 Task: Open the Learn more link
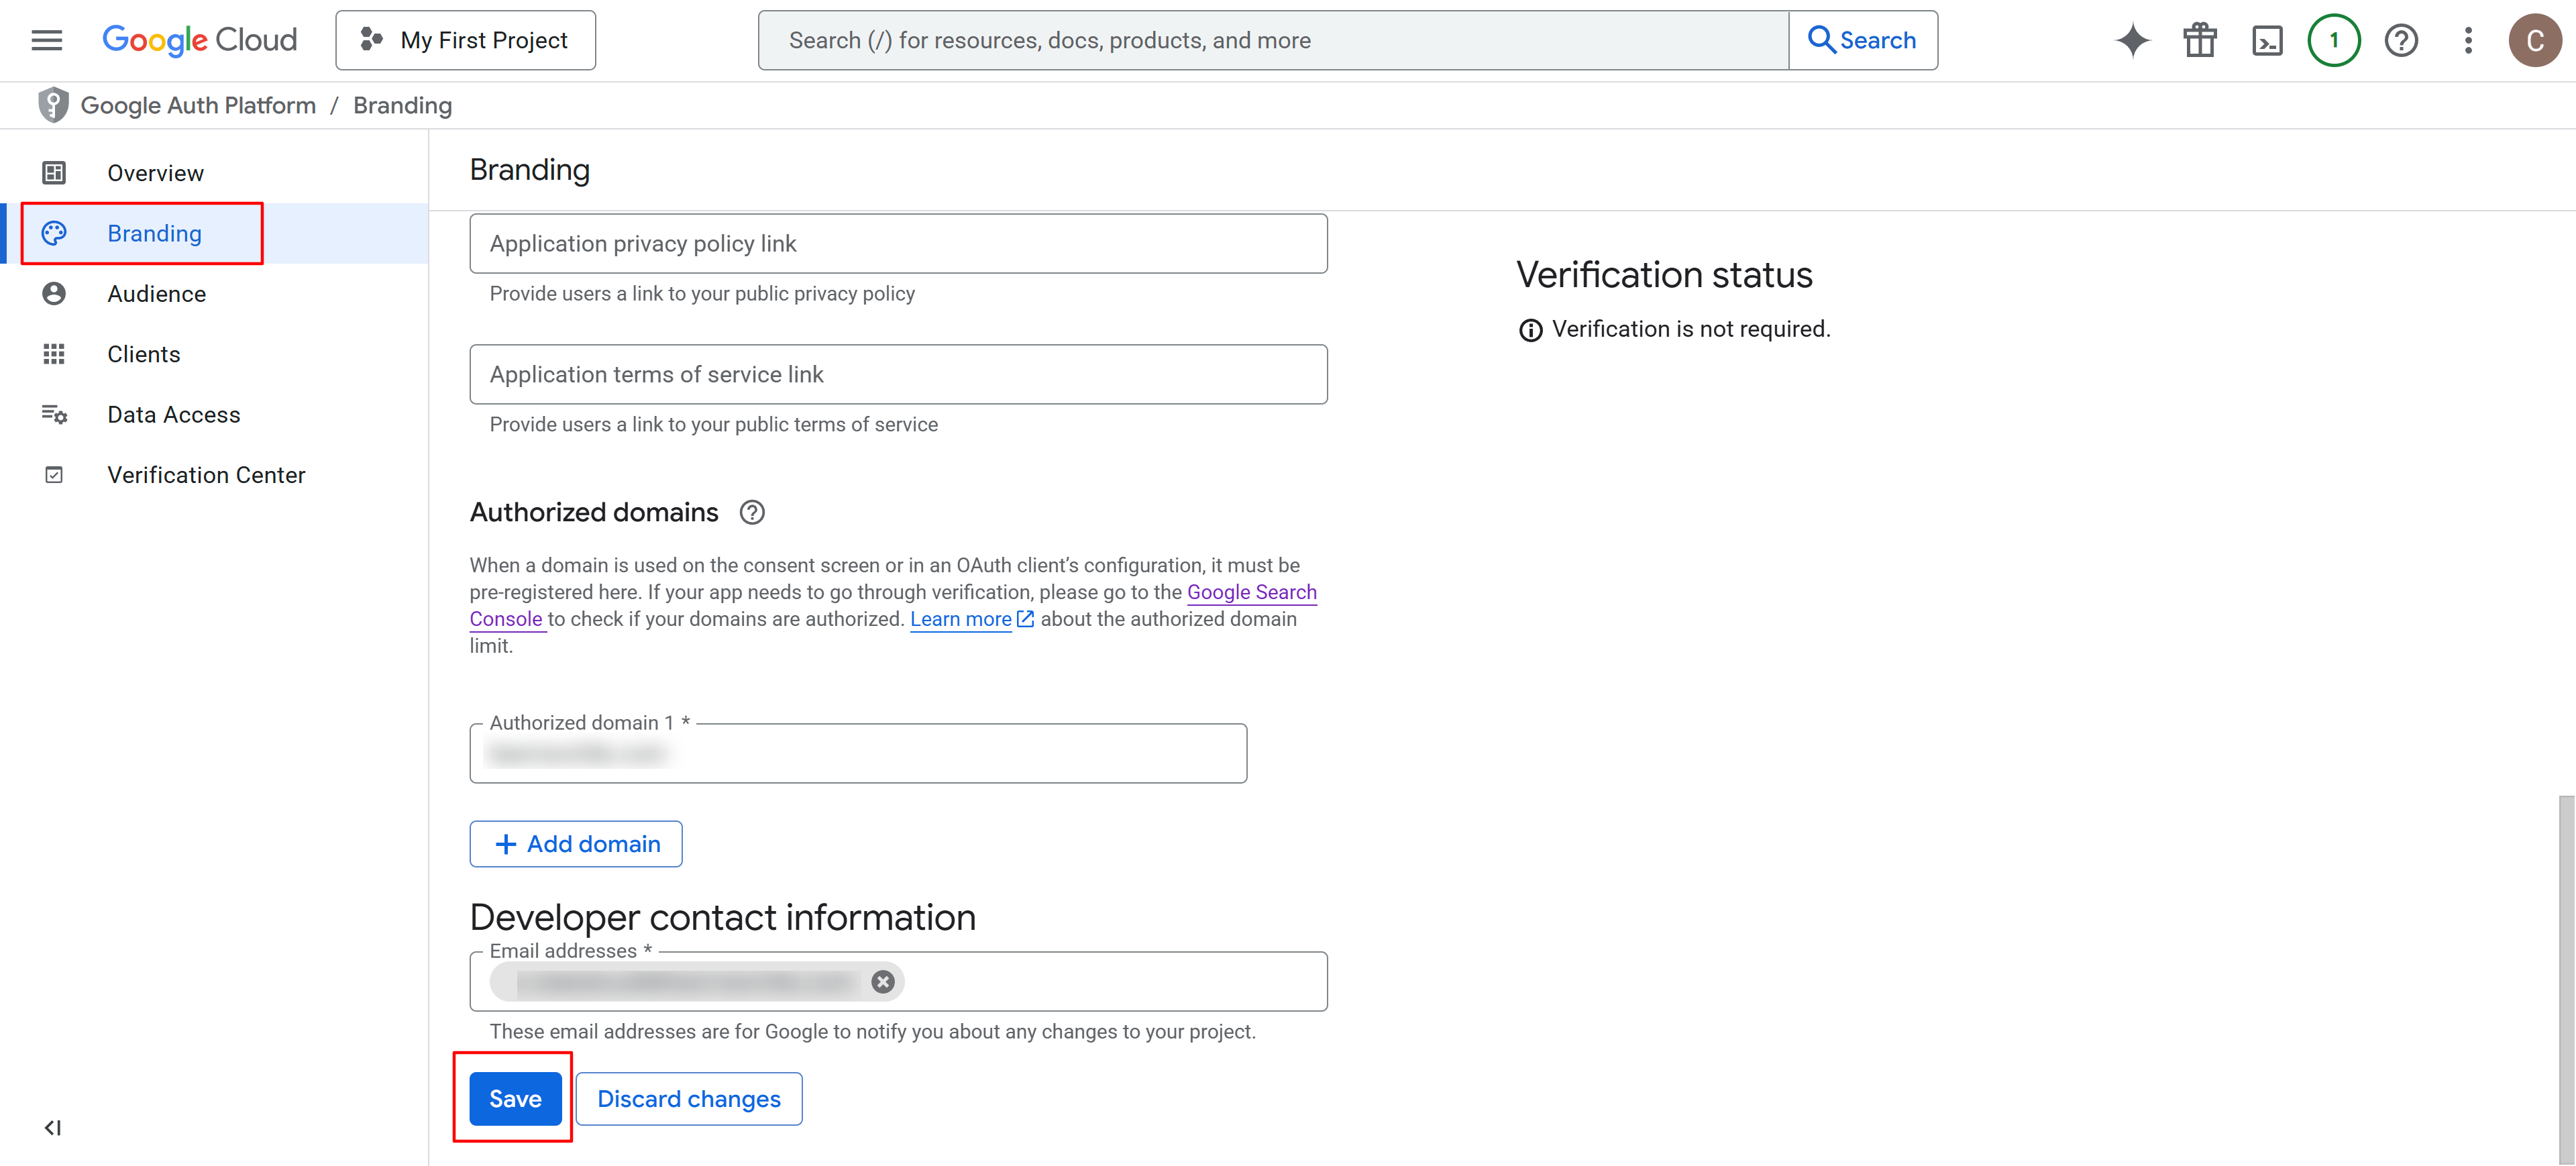click(x=960, y=619)
